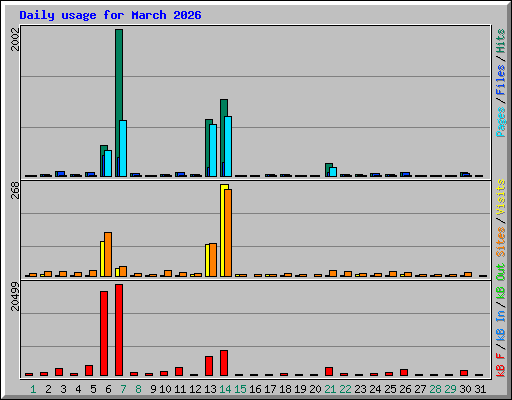The width and height of the screenshot is (512, 400).
Task: Click the orange 'Sites' legend label
Action: pos(501,242)
